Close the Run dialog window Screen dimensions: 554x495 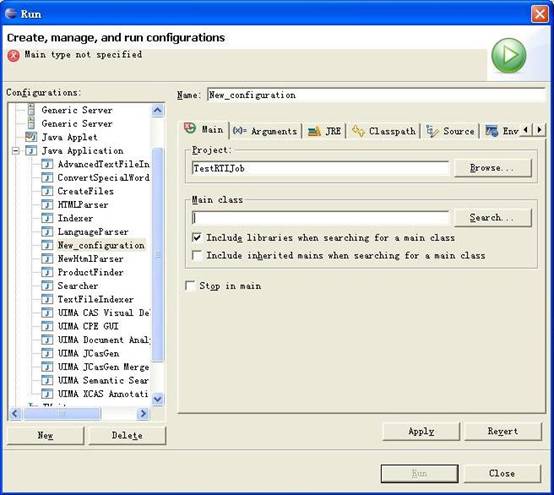pyautogui.click(x=540, y=14)
